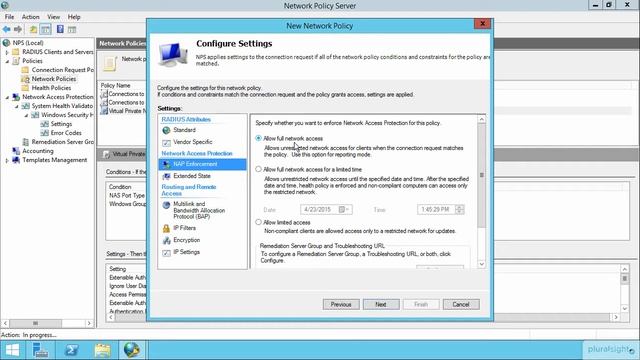The height and width of the screenshot is (360, 640).
Task: Click the Cancel button
Action: [461, 304]
